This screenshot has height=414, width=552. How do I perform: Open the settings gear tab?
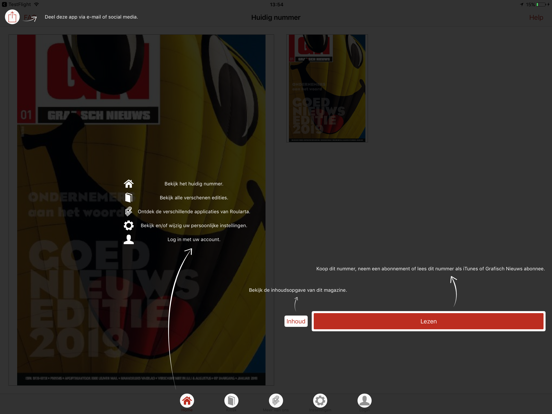[320, 401]
